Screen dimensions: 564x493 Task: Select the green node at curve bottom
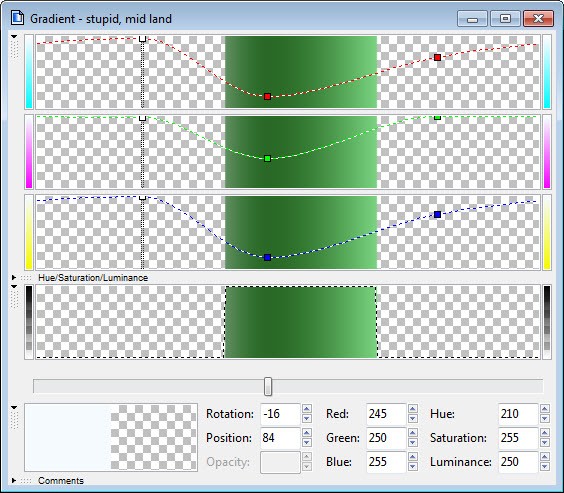[x=267, y=158]
